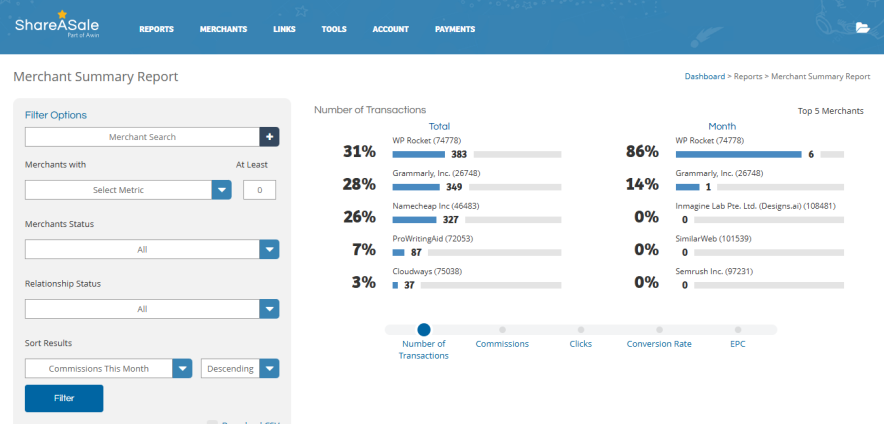Expand Commissions This Month sort dropdown
This screenshot has width=884, height=424.
pyautogui.click(x=181, y=368)
